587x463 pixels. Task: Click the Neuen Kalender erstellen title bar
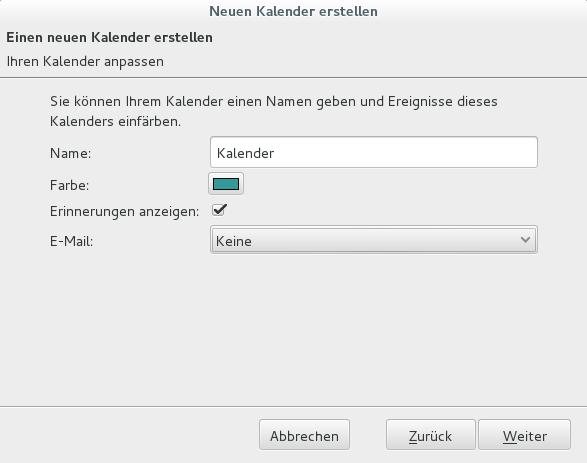293,11
